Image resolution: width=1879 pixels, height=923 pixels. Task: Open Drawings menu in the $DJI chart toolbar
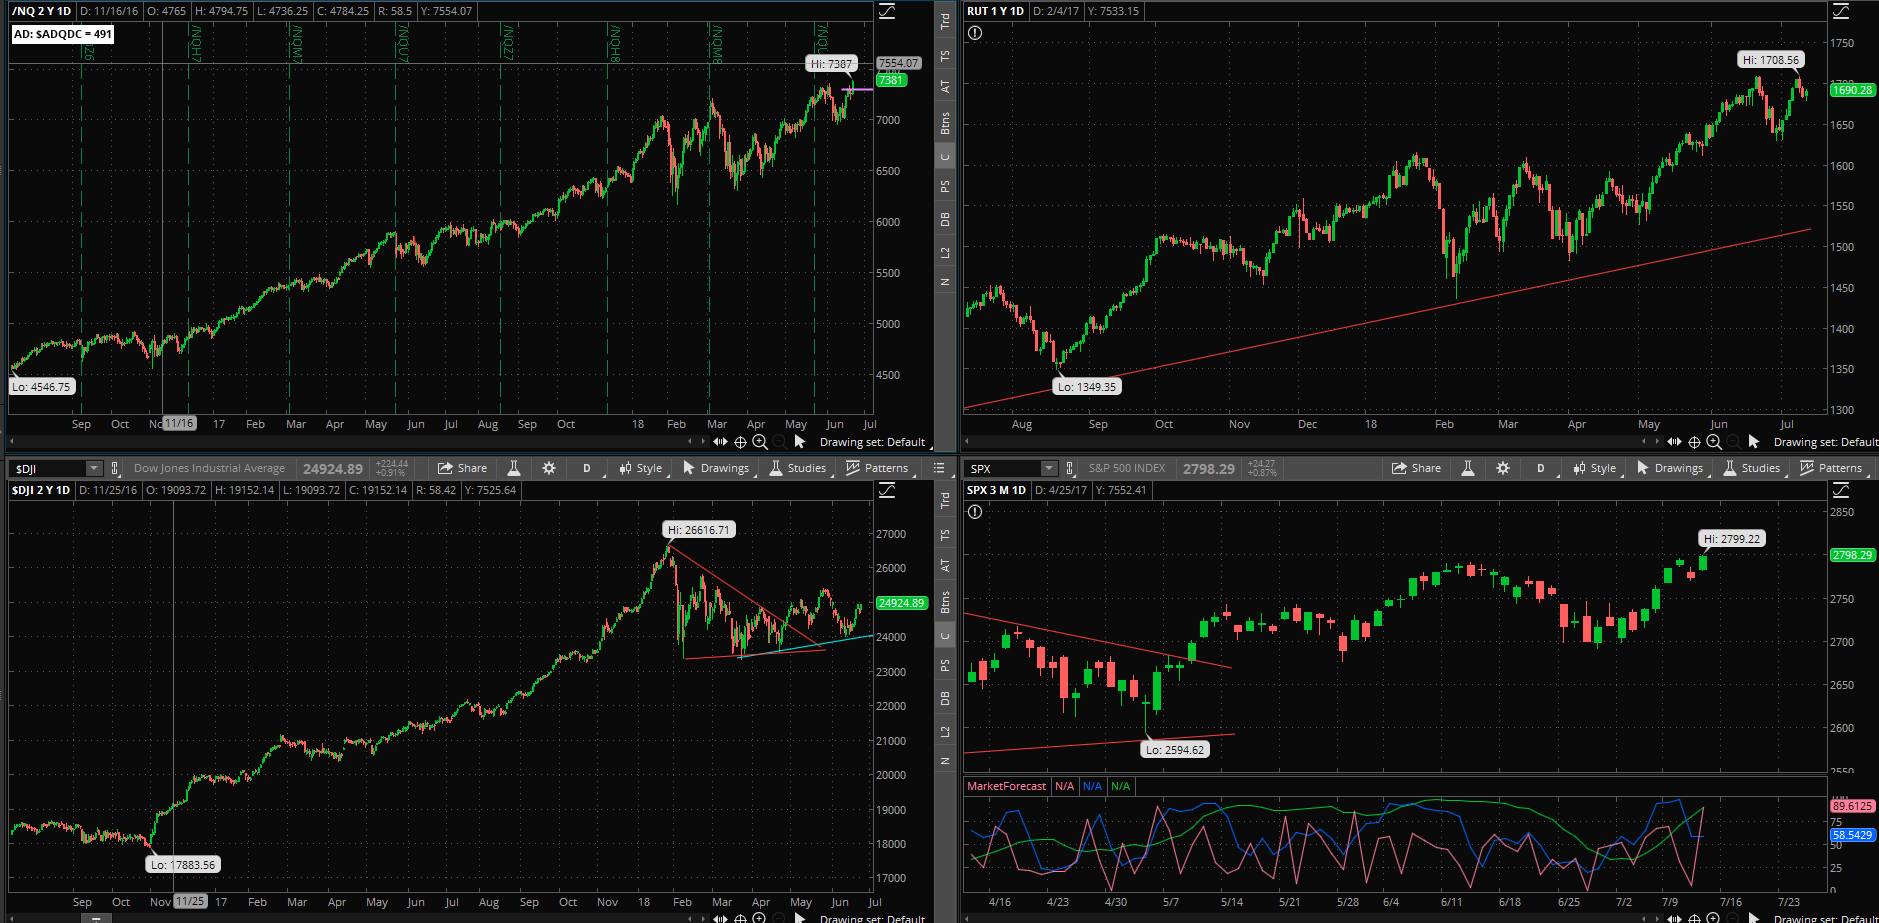[716, 468]
